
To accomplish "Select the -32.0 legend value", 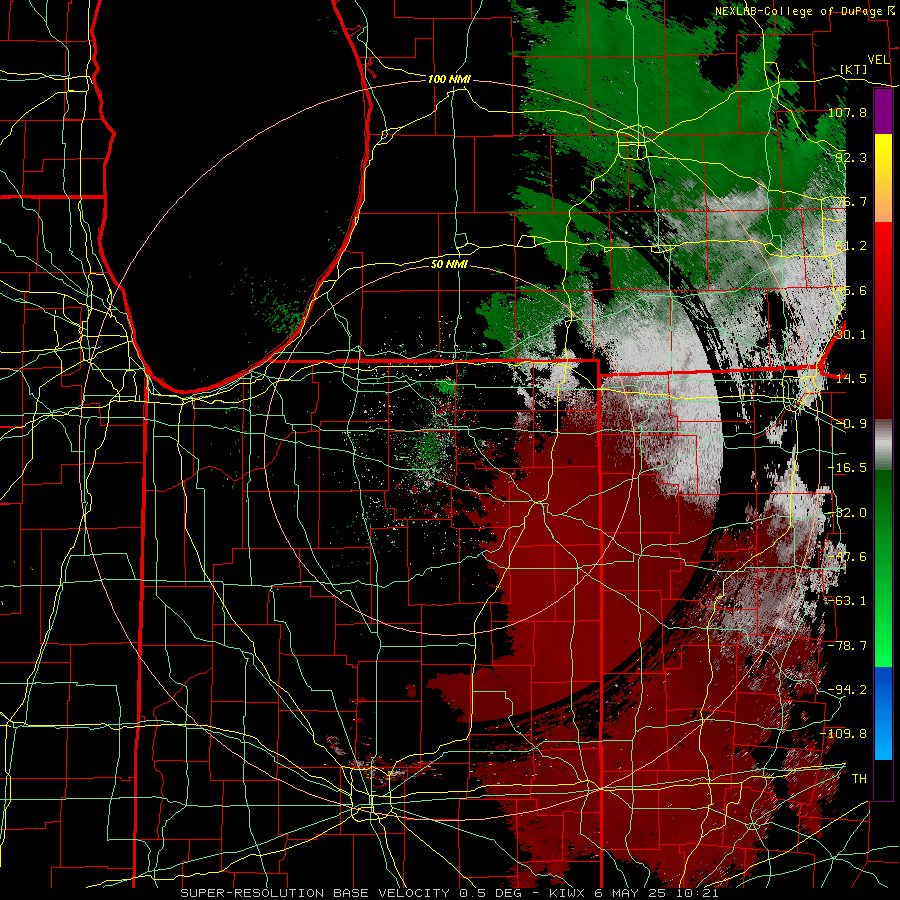I will [847, 513].
